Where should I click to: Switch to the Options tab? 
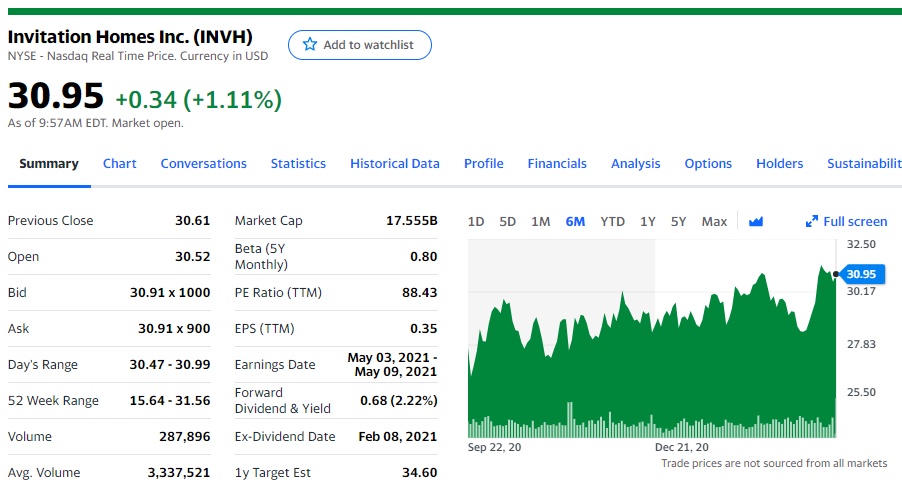point(708,163)
